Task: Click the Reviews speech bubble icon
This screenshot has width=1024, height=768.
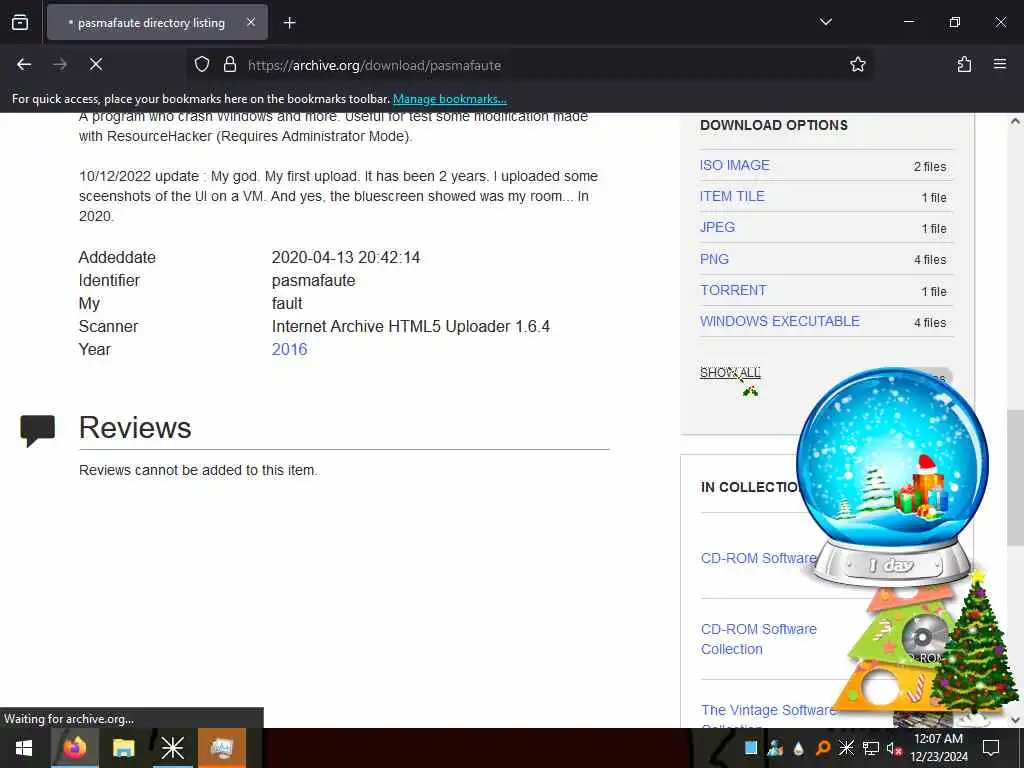Action: click(x=37, y=430)
